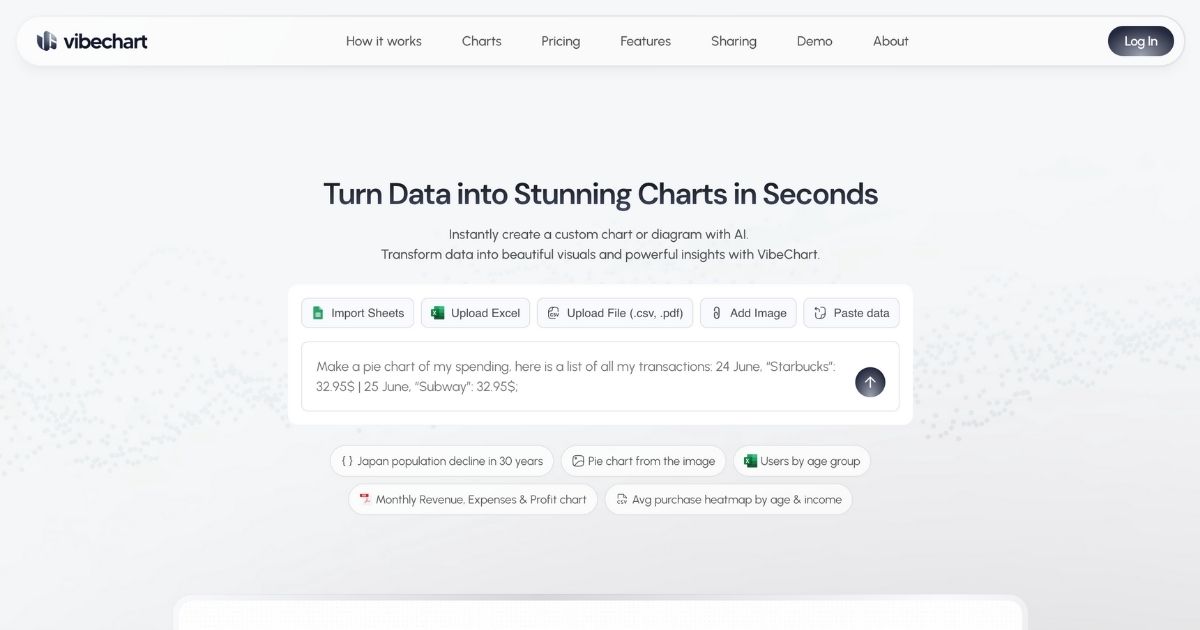Image resolution: width=1200 pixels, height=630 pixels.
Task: Click the PDF icon on Monthly Revenue chip
Action: click(x=364, y=498)
